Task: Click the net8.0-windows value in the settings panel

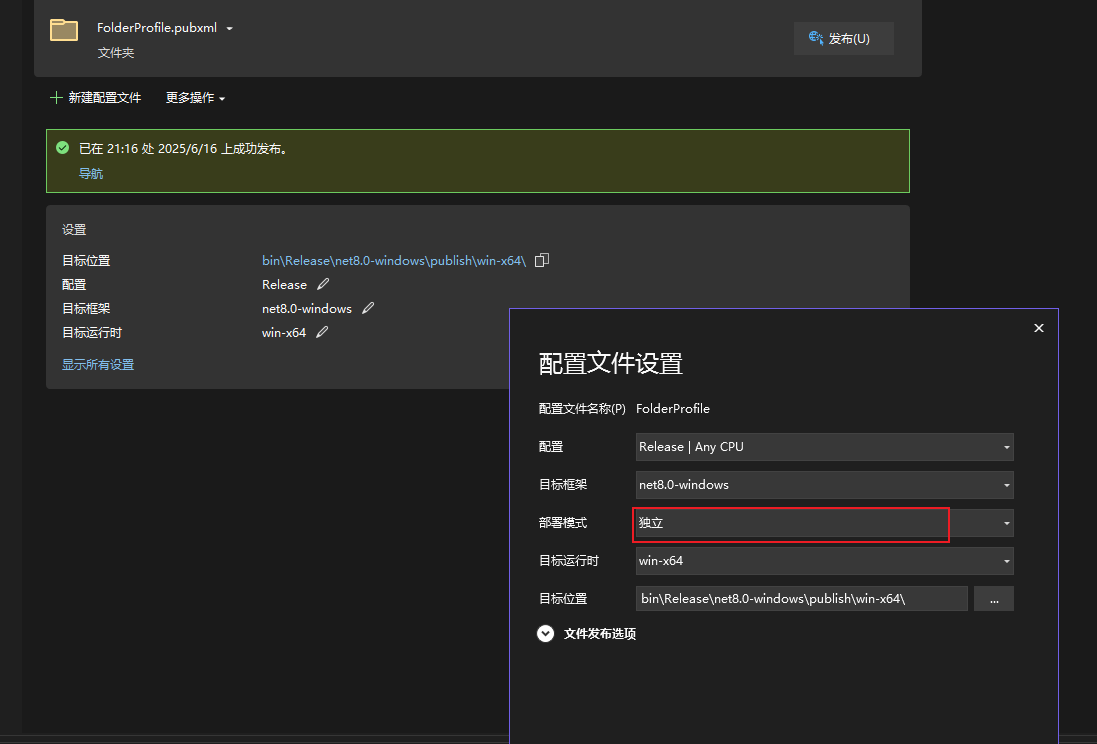Action: click(x=307, y=309)
